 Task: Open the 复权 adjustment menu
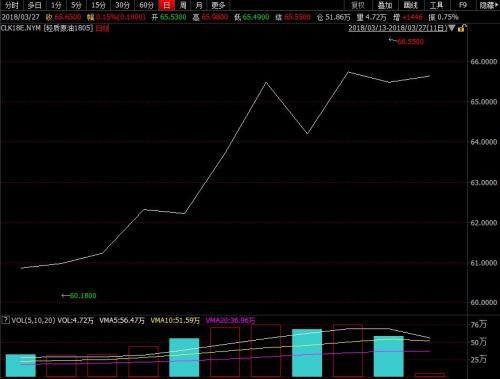[x=358, y=5]
